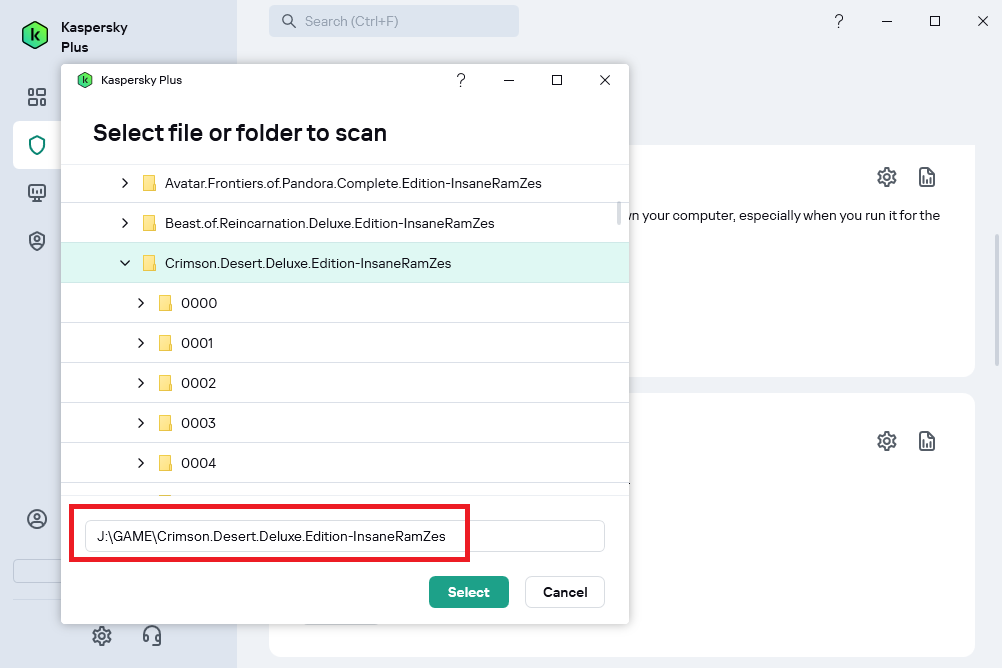The height and width of the screenshot is (668, 1002).
Task: Expand the Avatar.Frontiers.of.Pandora folder
Action: coord(125,183)
